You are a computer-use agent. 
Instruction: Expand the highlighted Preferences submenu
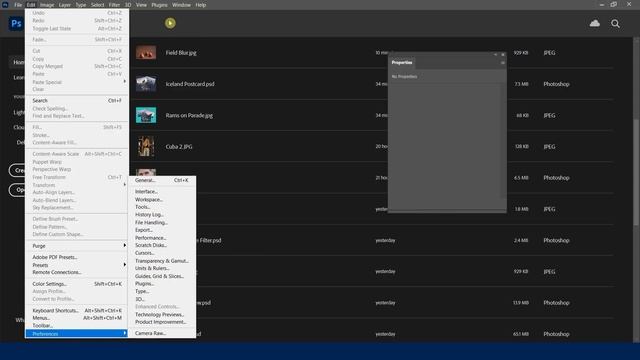tap(77, 333)
